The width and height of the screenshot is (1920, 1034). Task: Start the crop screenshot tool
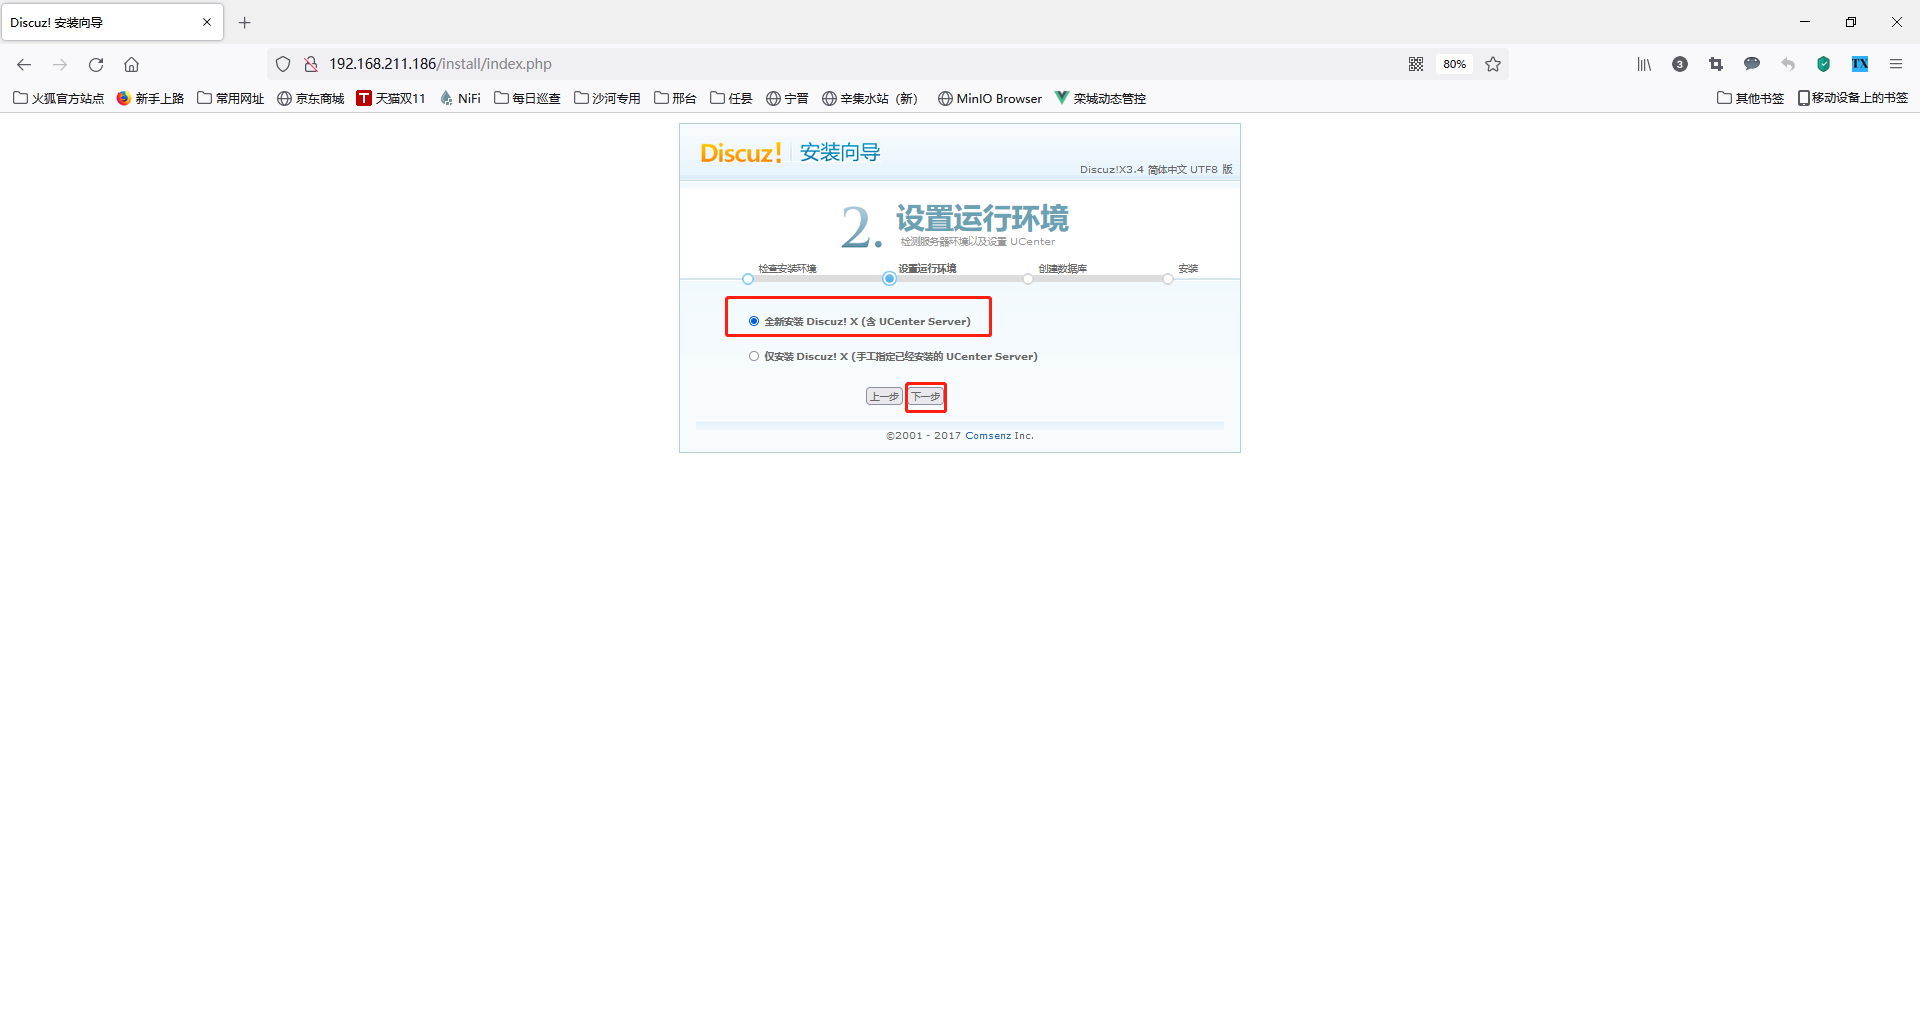tap(1716, 64)
